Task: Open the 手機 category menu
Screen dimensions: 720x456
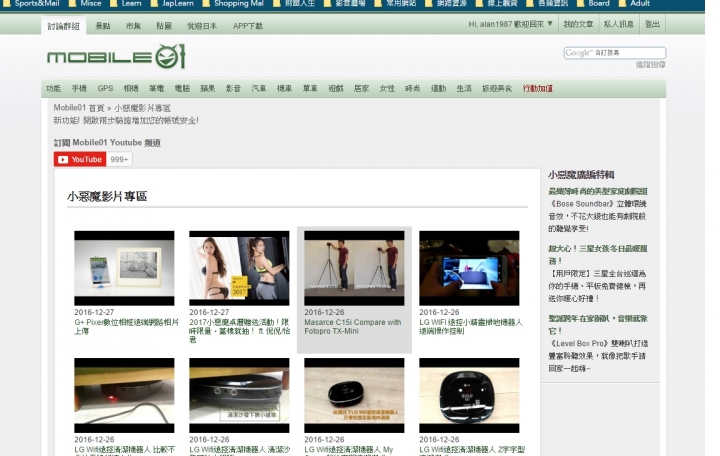Action: (79, 88)
